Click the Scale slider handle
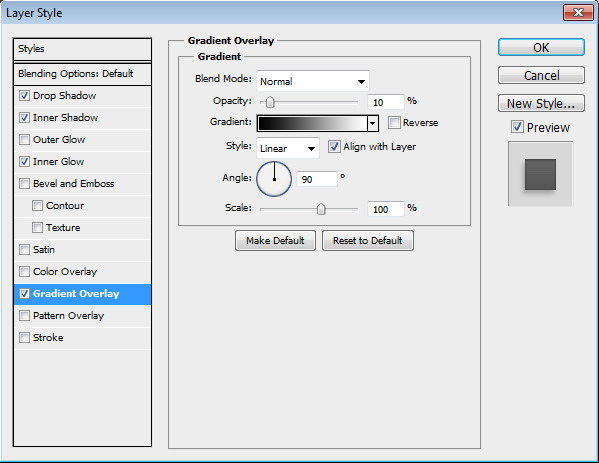The width and height of the screenshot is (599, 463). point(321,209)
